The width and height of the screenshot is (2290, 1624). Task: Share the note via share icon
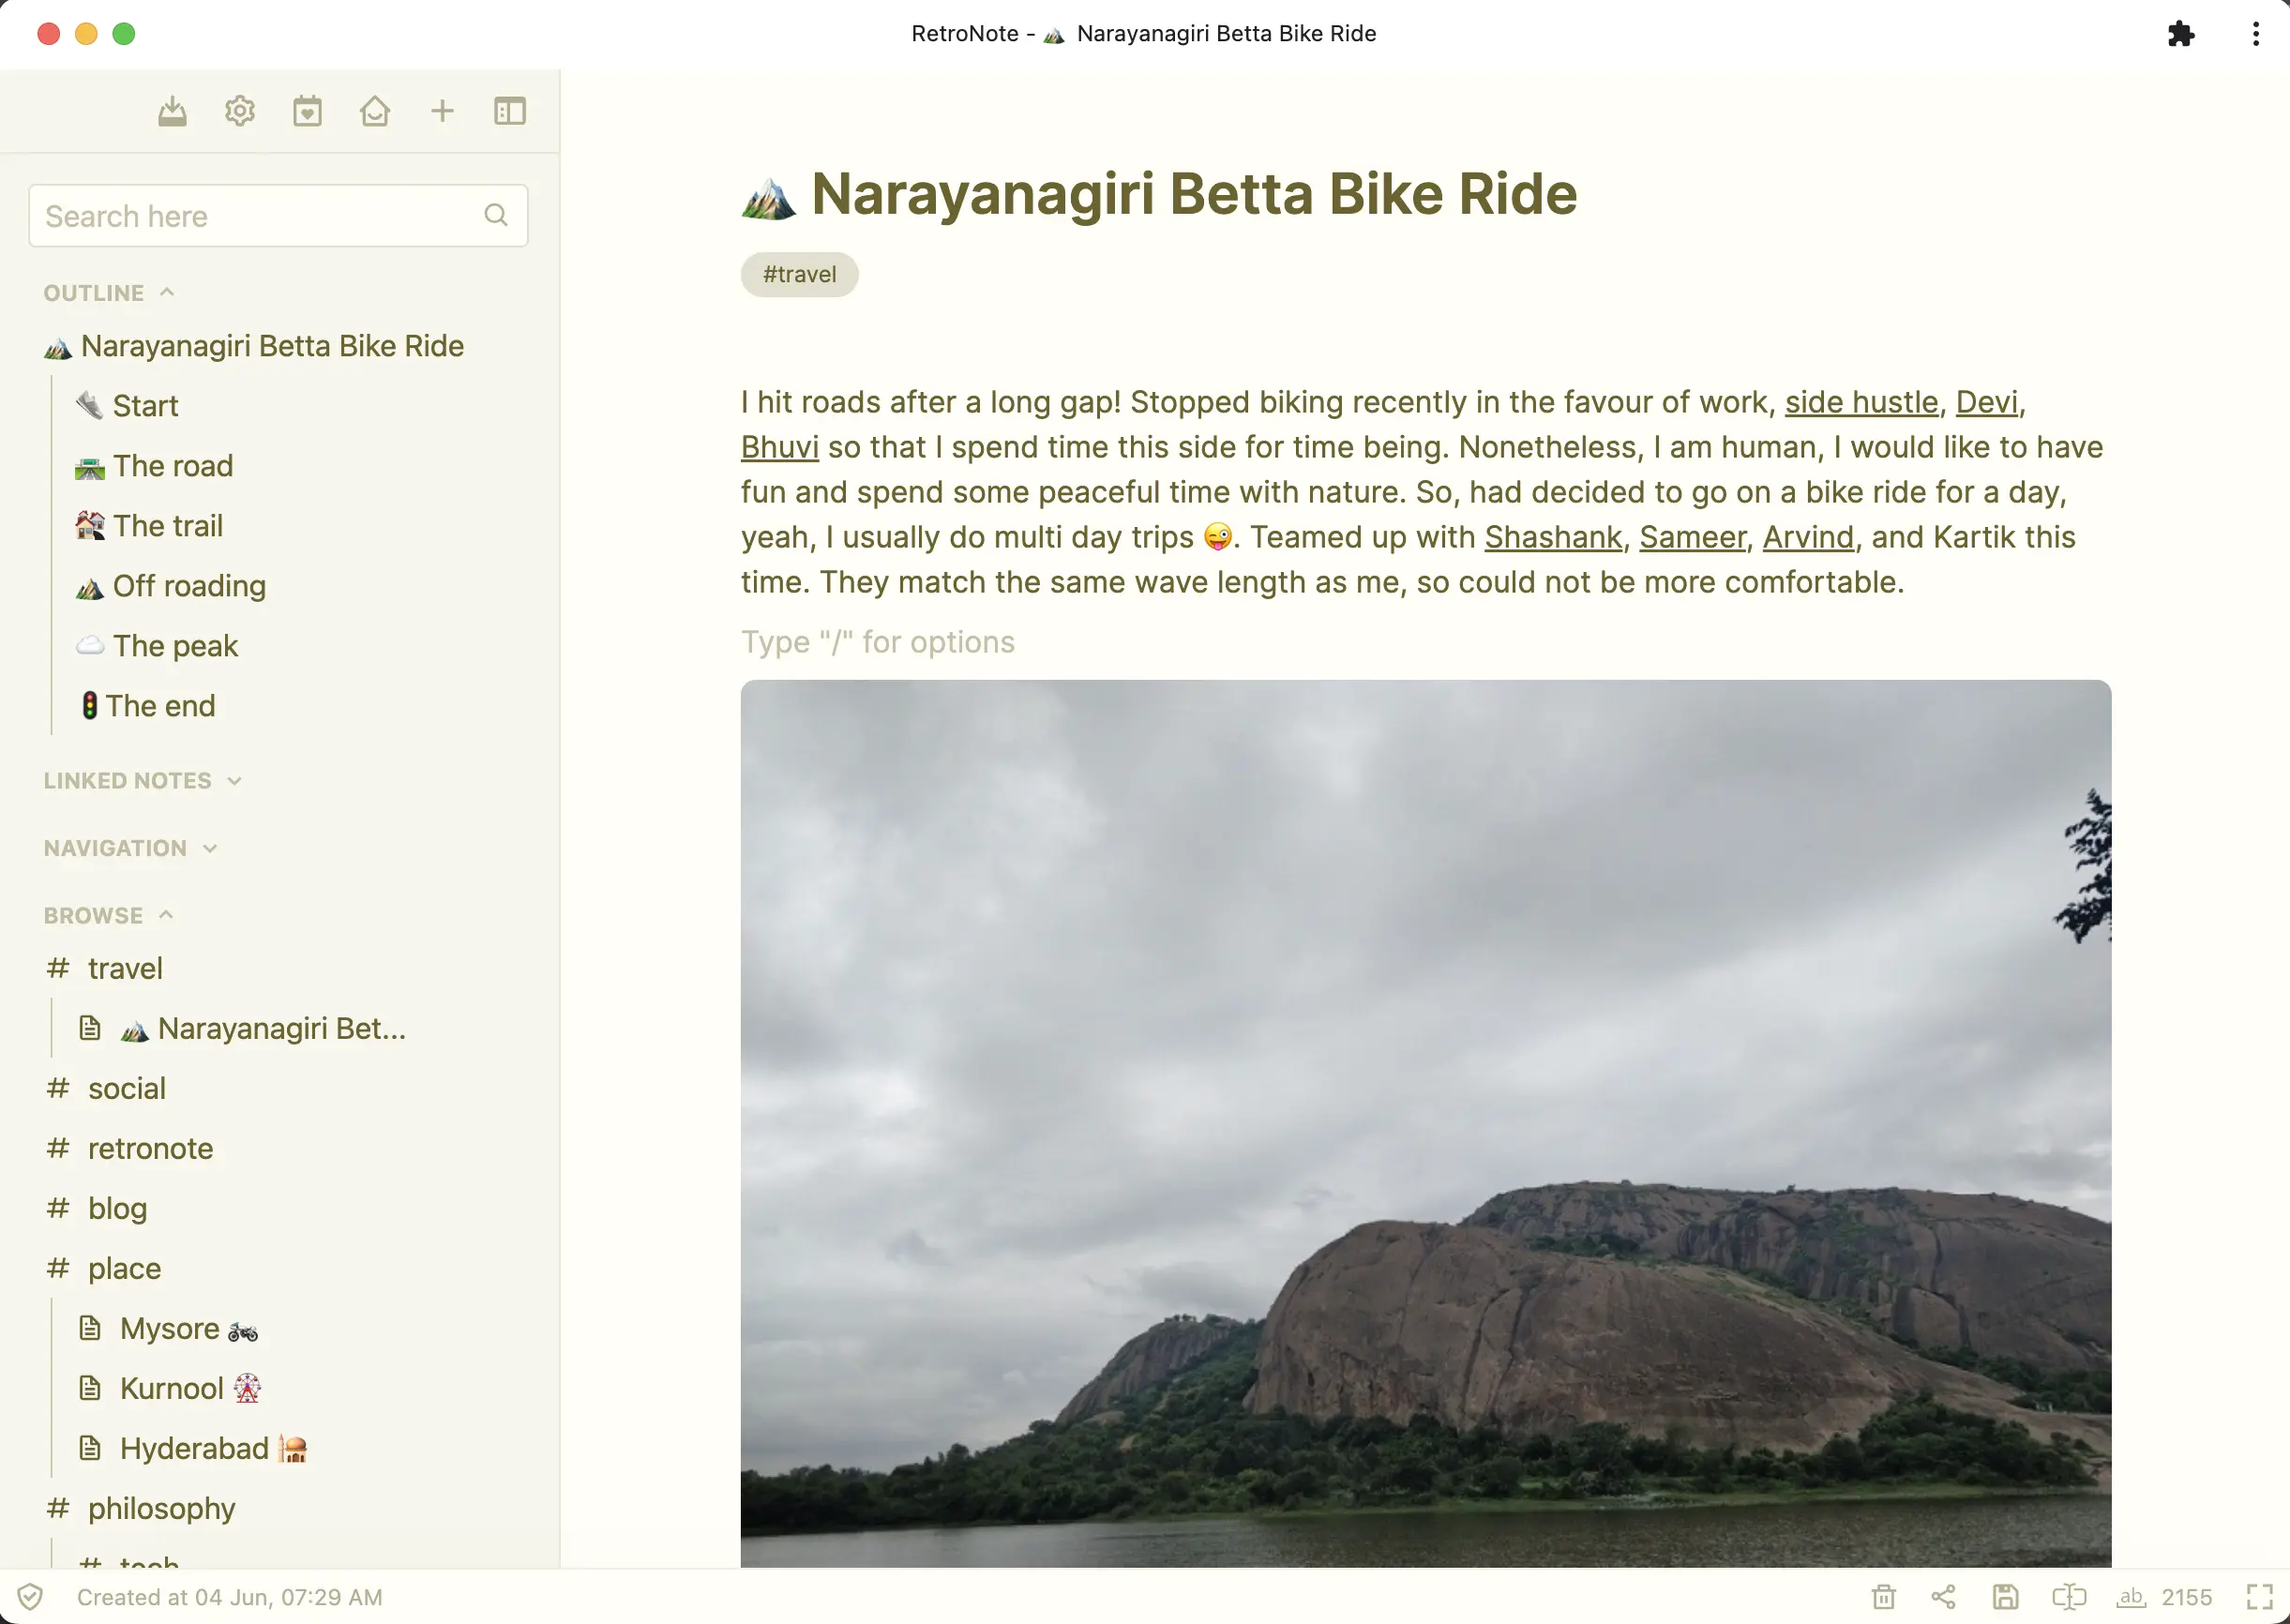coord(1943,1597)
